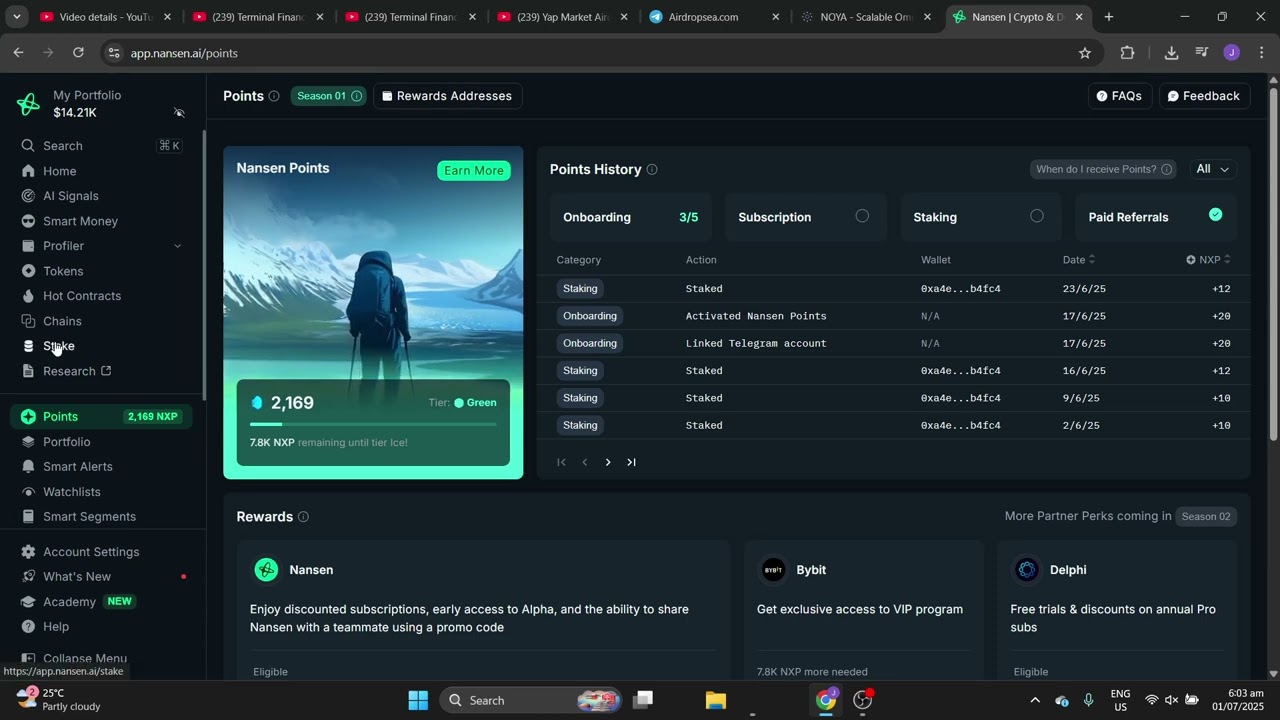Toggle the Paid Referrals checkmark
This screenshot has height=720, width=1280.
point(1215,215)
